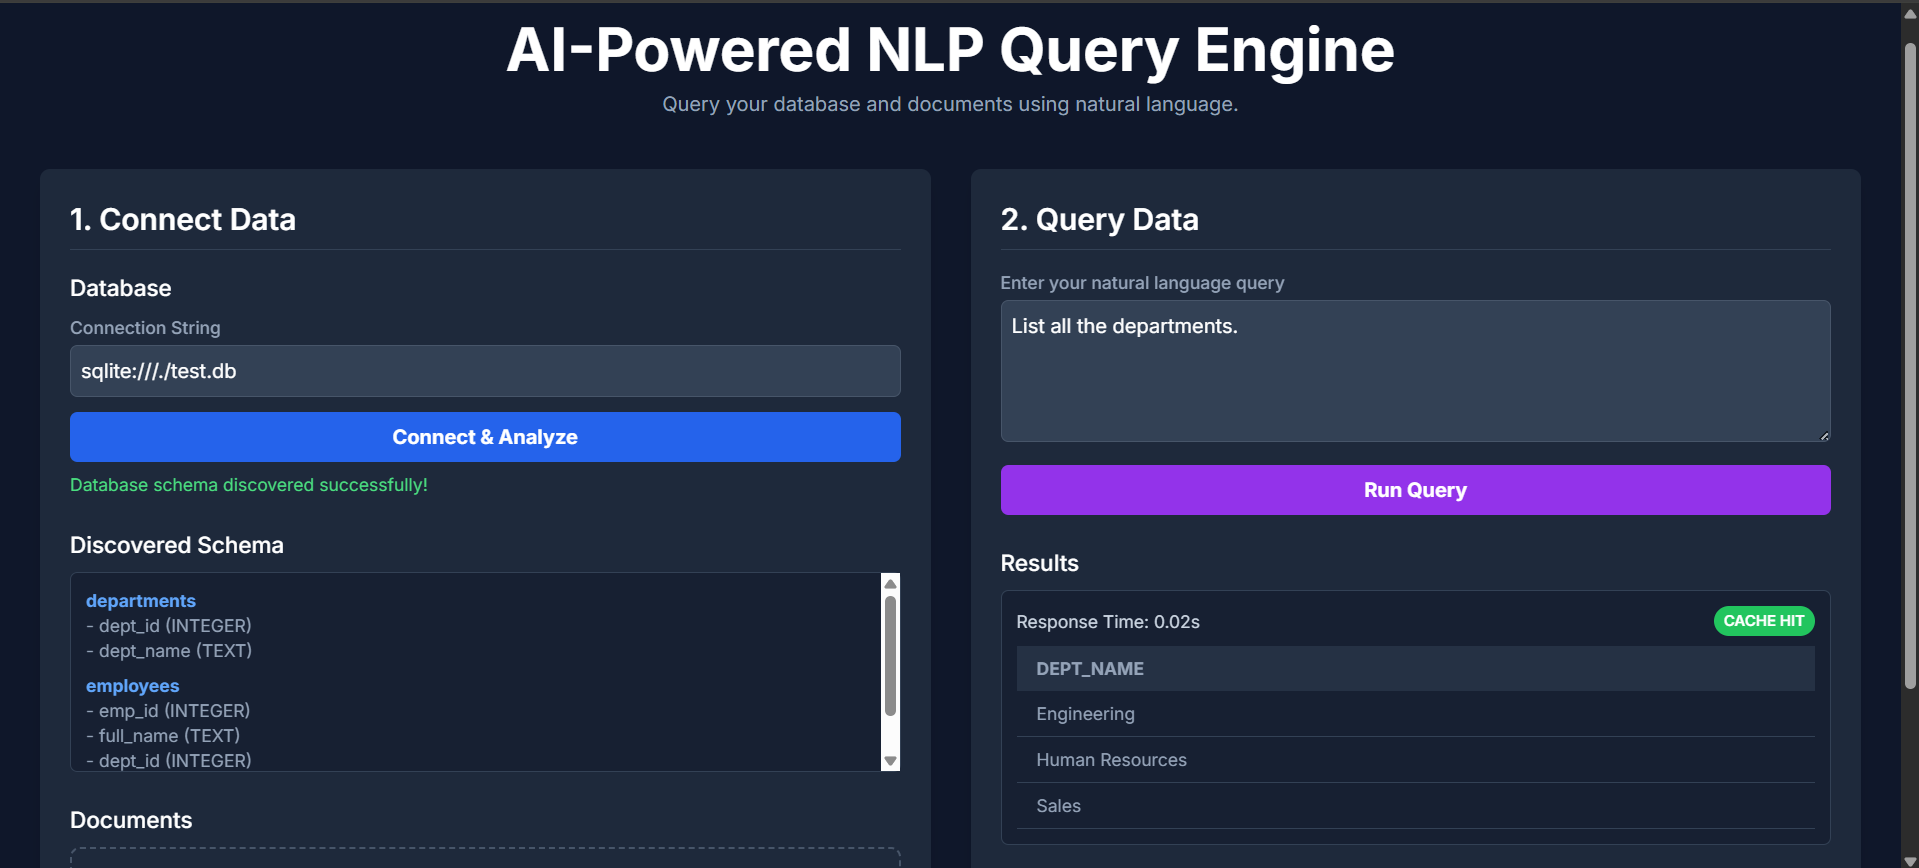The height and width of the screenshot is (868, 1919).
Task: Click the Connect & Analyze button
Action: click(x=485, y=437)
